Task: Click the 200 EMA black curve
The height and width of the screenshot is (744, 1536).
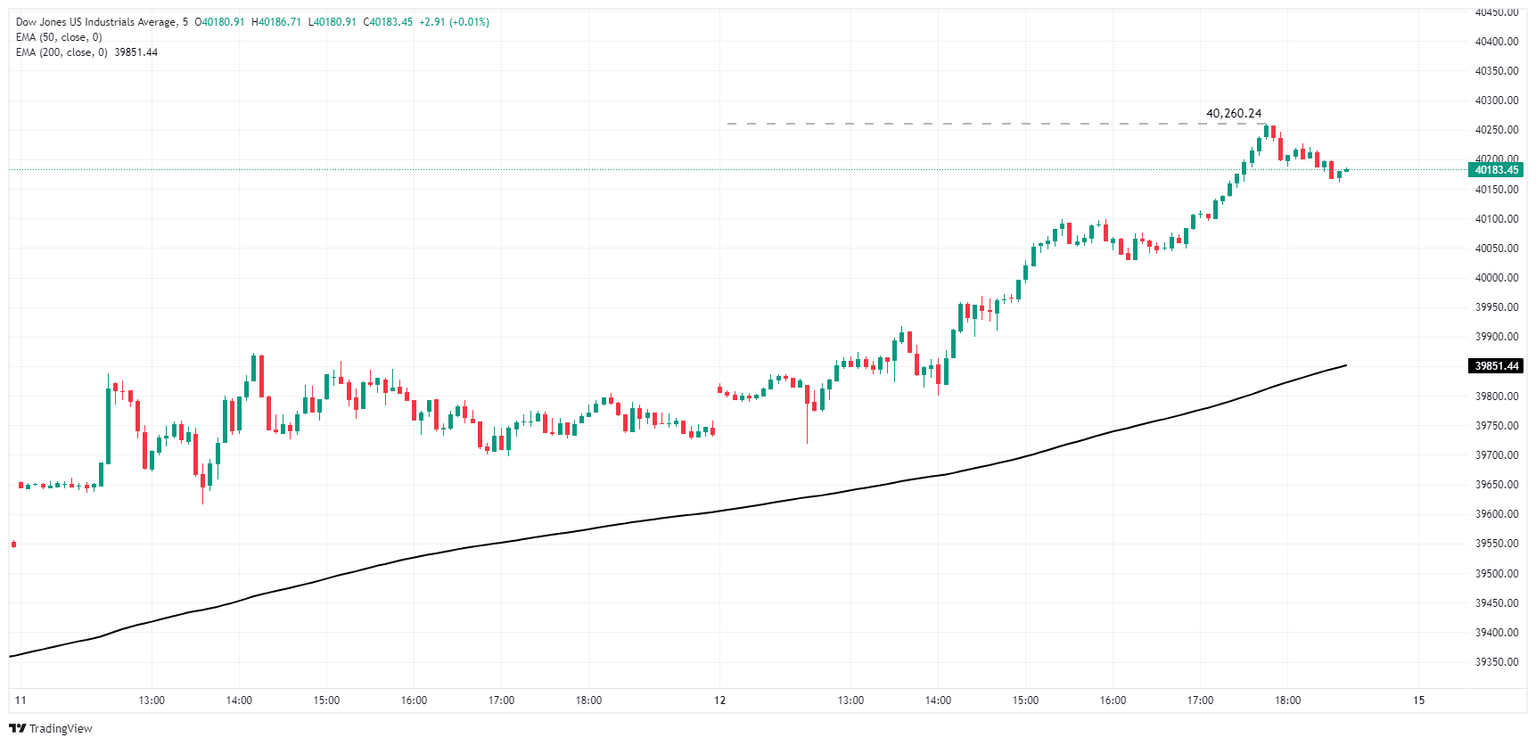Action: click(x=700, y=513)
